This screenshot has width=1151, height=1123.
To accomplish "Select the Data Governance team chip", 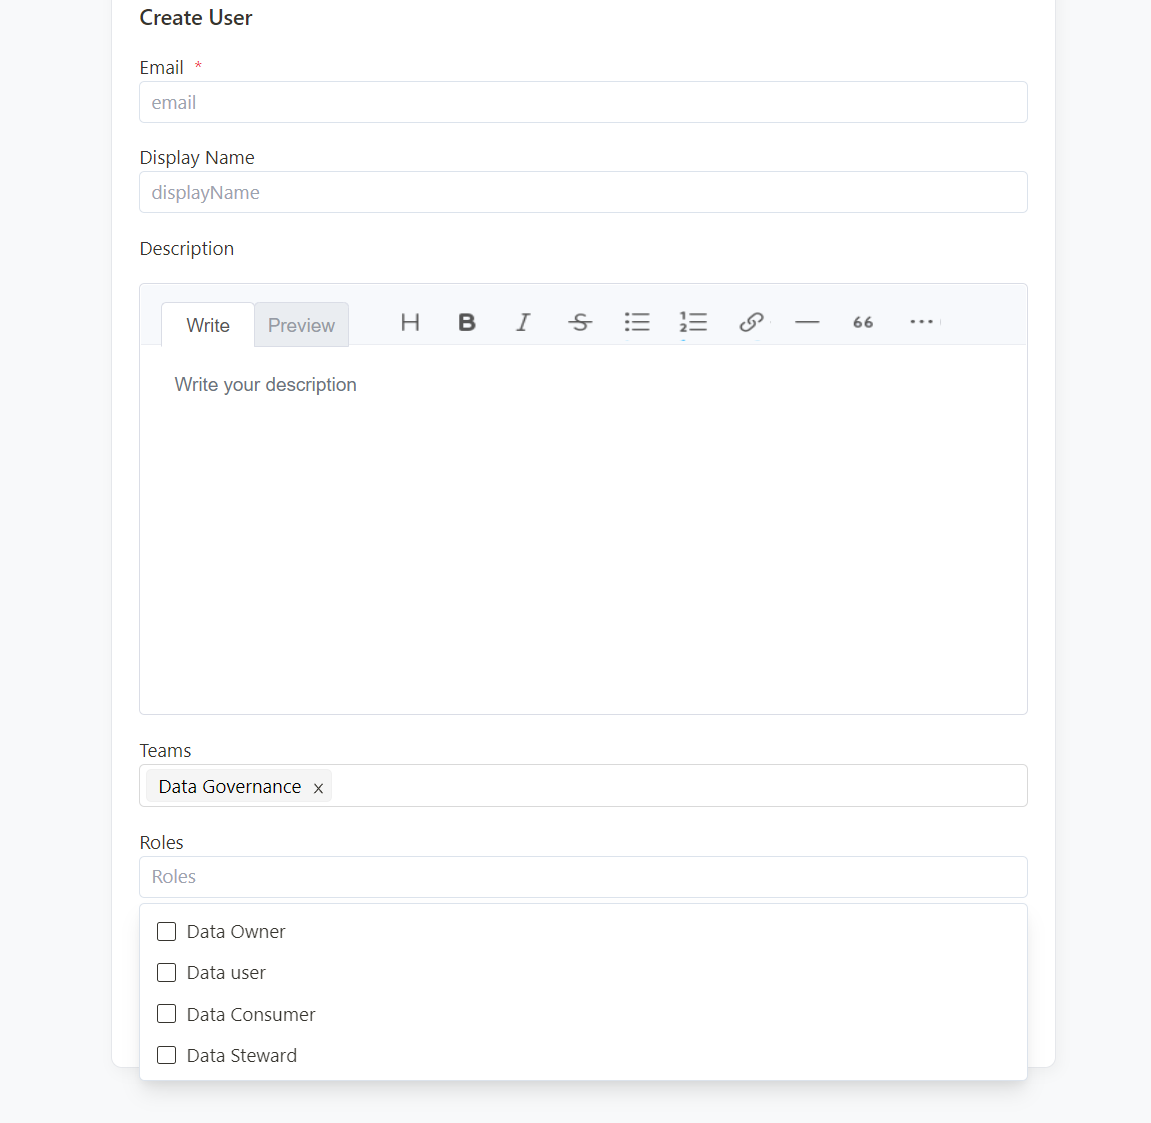I will pos(239,786).
